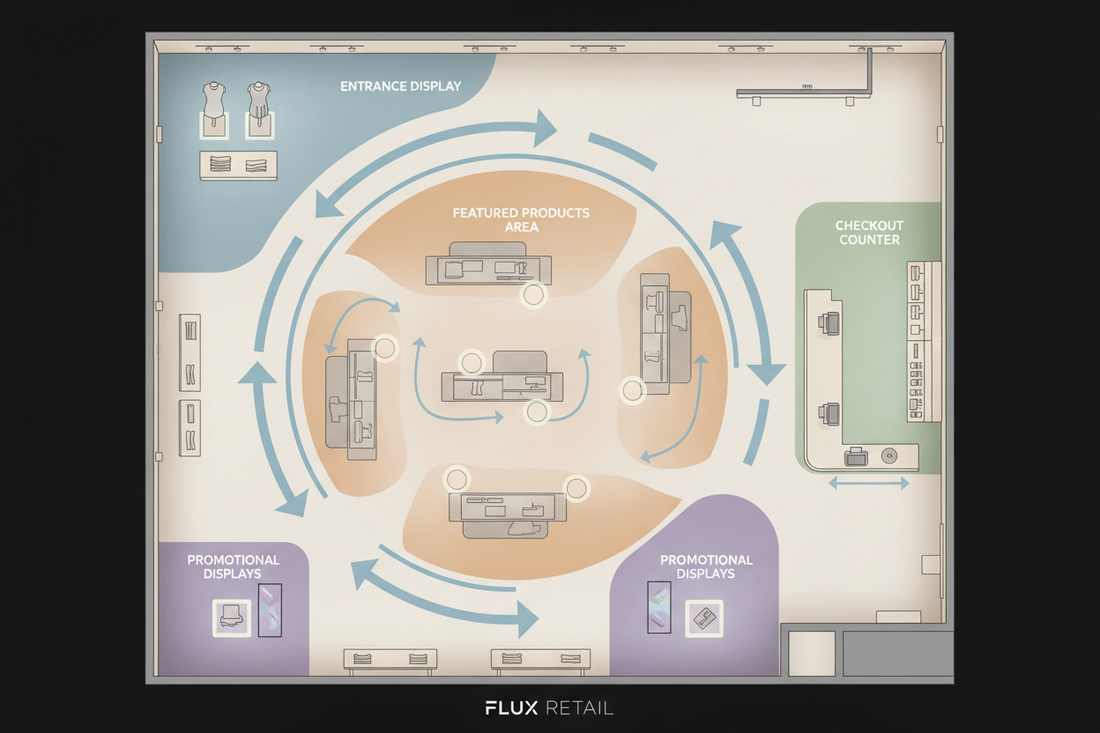
Task: Click the hotspot at the center table's lower-right
Action: click(537, 412)
